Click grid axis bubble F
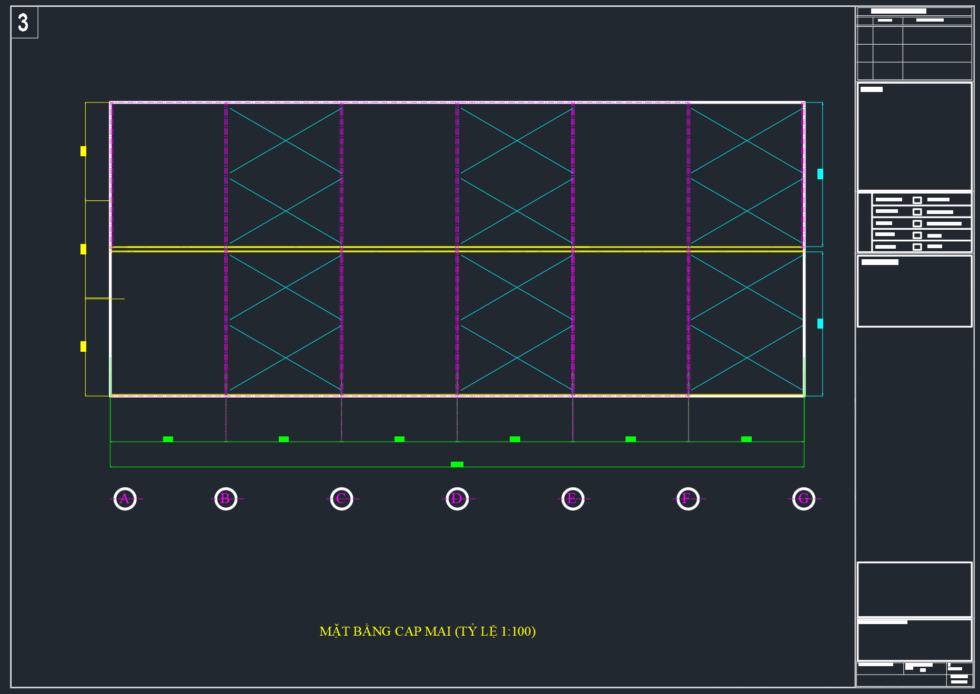 688,498
